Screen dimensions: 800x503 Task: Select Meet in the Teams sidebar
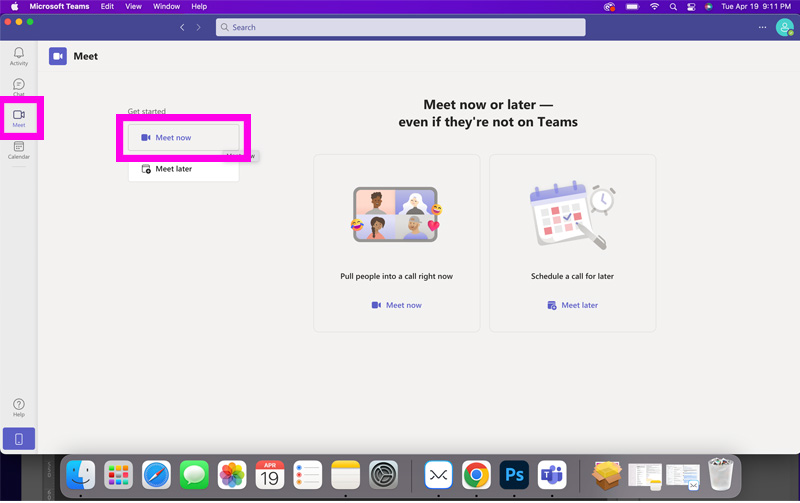pos(19,118)
